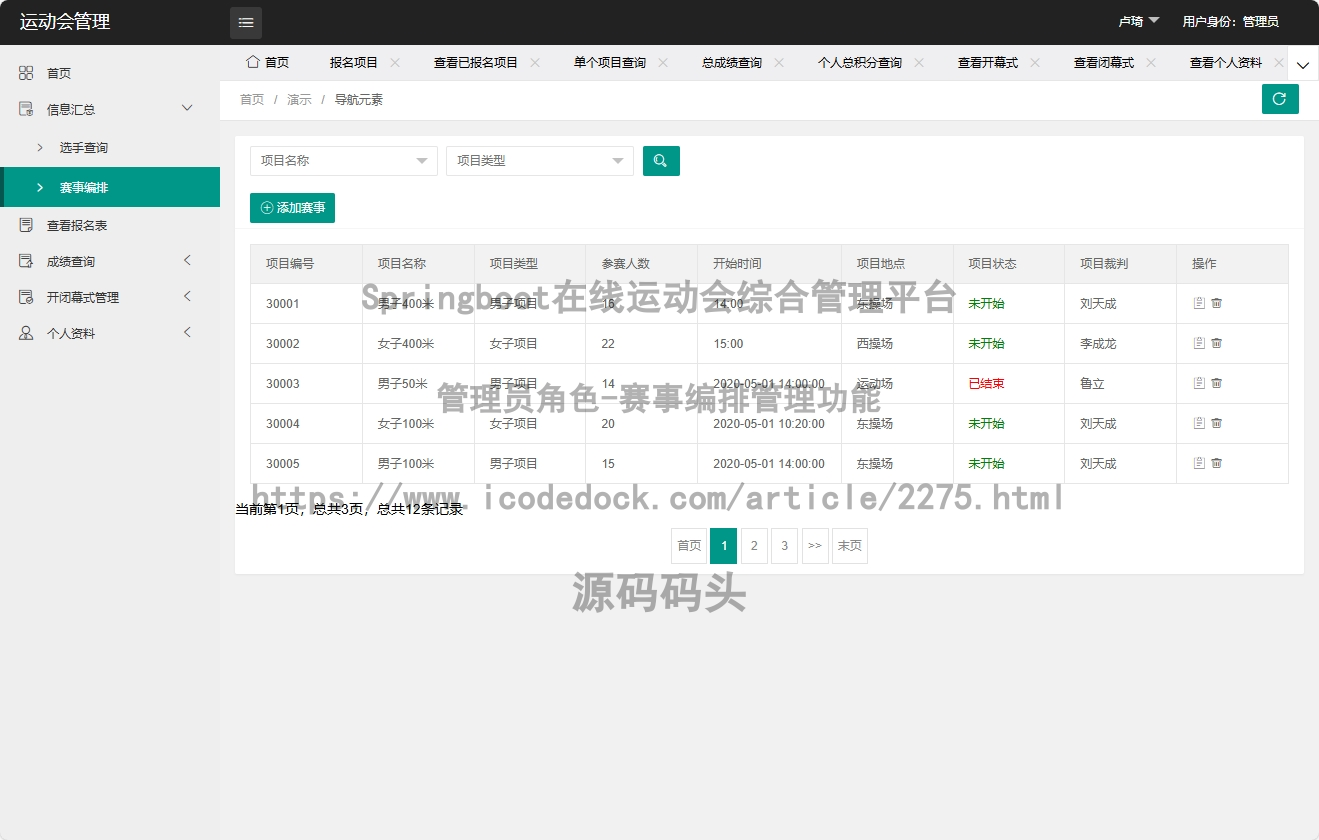
Task: Switch to the 查看个人资料 tab
Action: (x=1226, y=62)
